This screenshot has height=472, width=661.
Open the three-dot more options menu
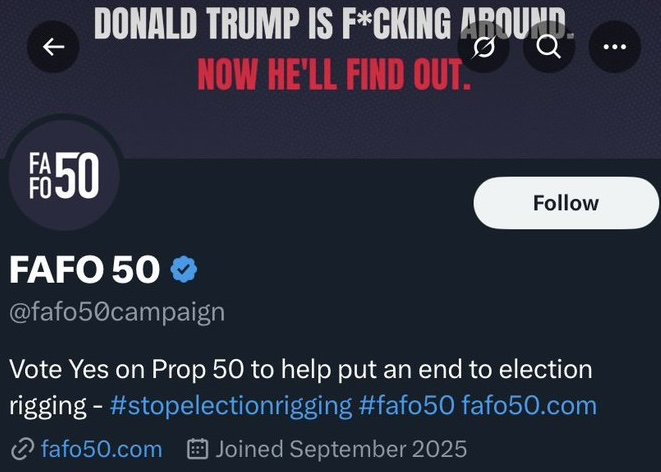(615, 47)
